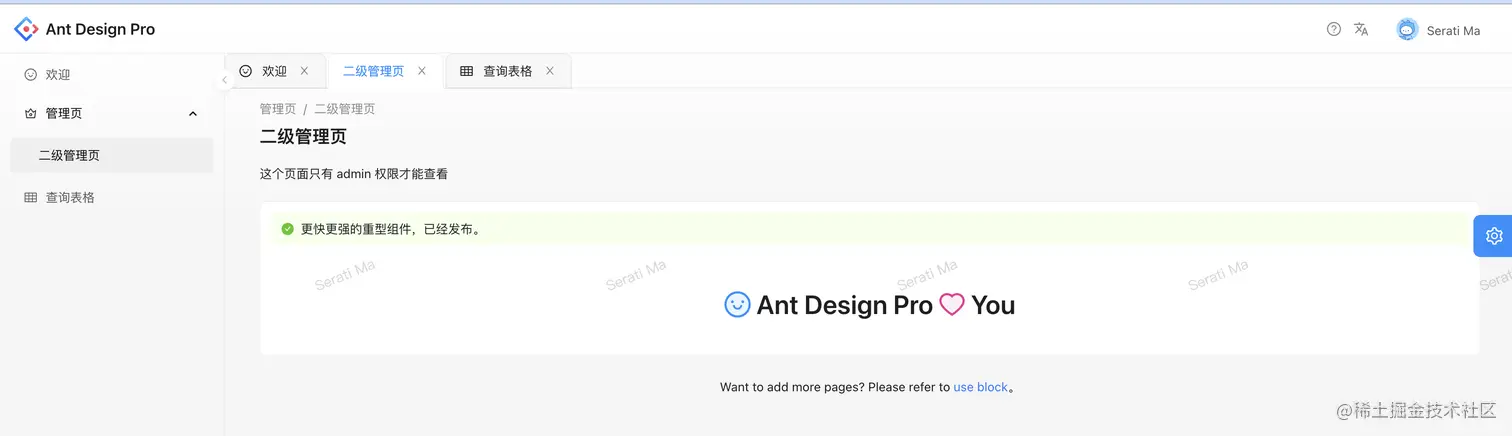The height and width of the screenshot is (436, 1512).
Task: Click 'Want to add more pages?' text
Action: pos(792,387)
